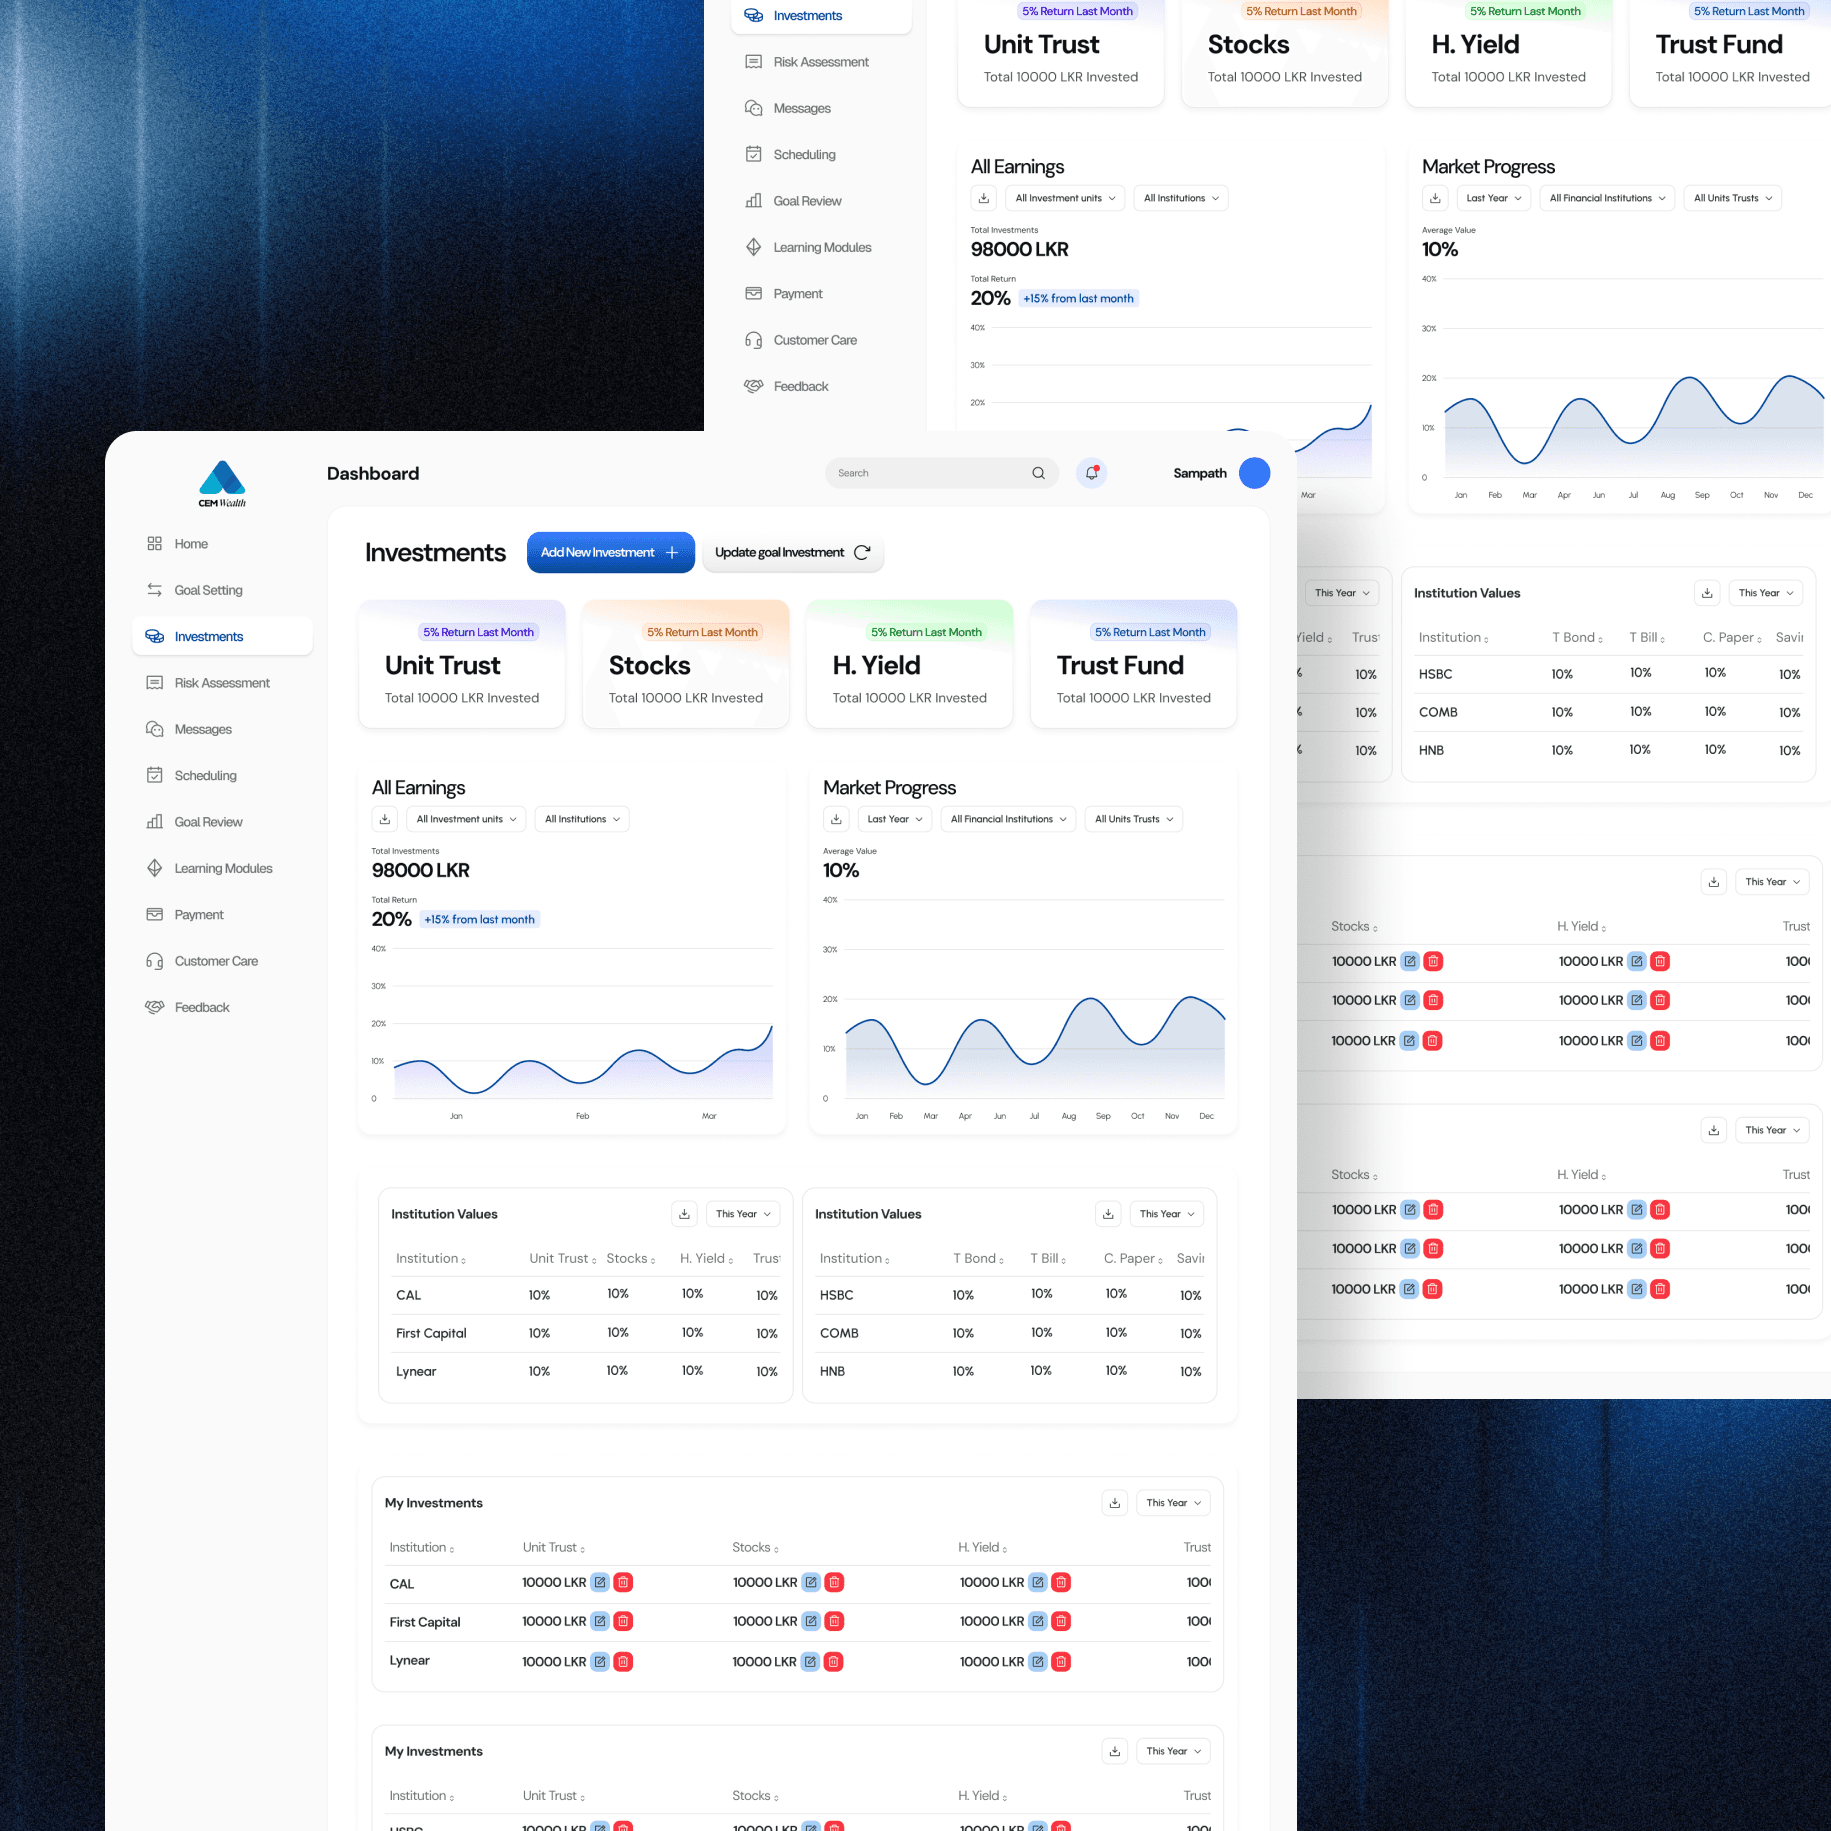This screenshot has width=1831, height=1831.
Task: Click HSBC row in front Institution Values table
Action: pyautogui.click(x=1010, y=1295)
